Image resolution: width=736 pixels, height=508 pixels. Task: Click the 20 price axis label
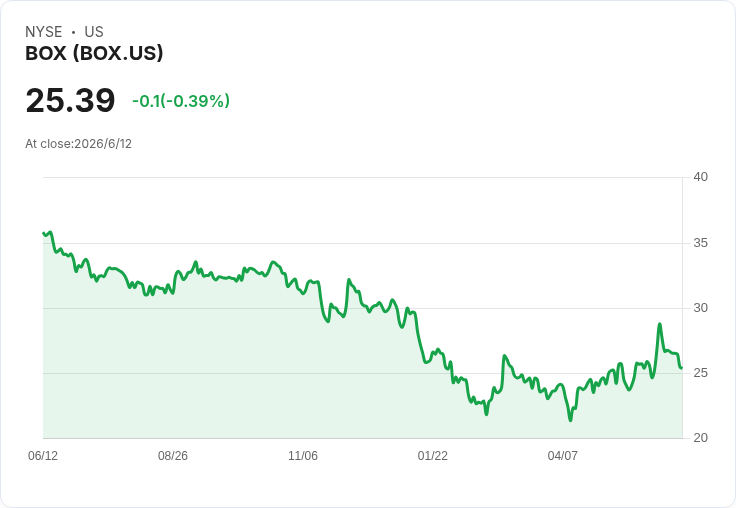pyautogui.click(x=700, y=438)
